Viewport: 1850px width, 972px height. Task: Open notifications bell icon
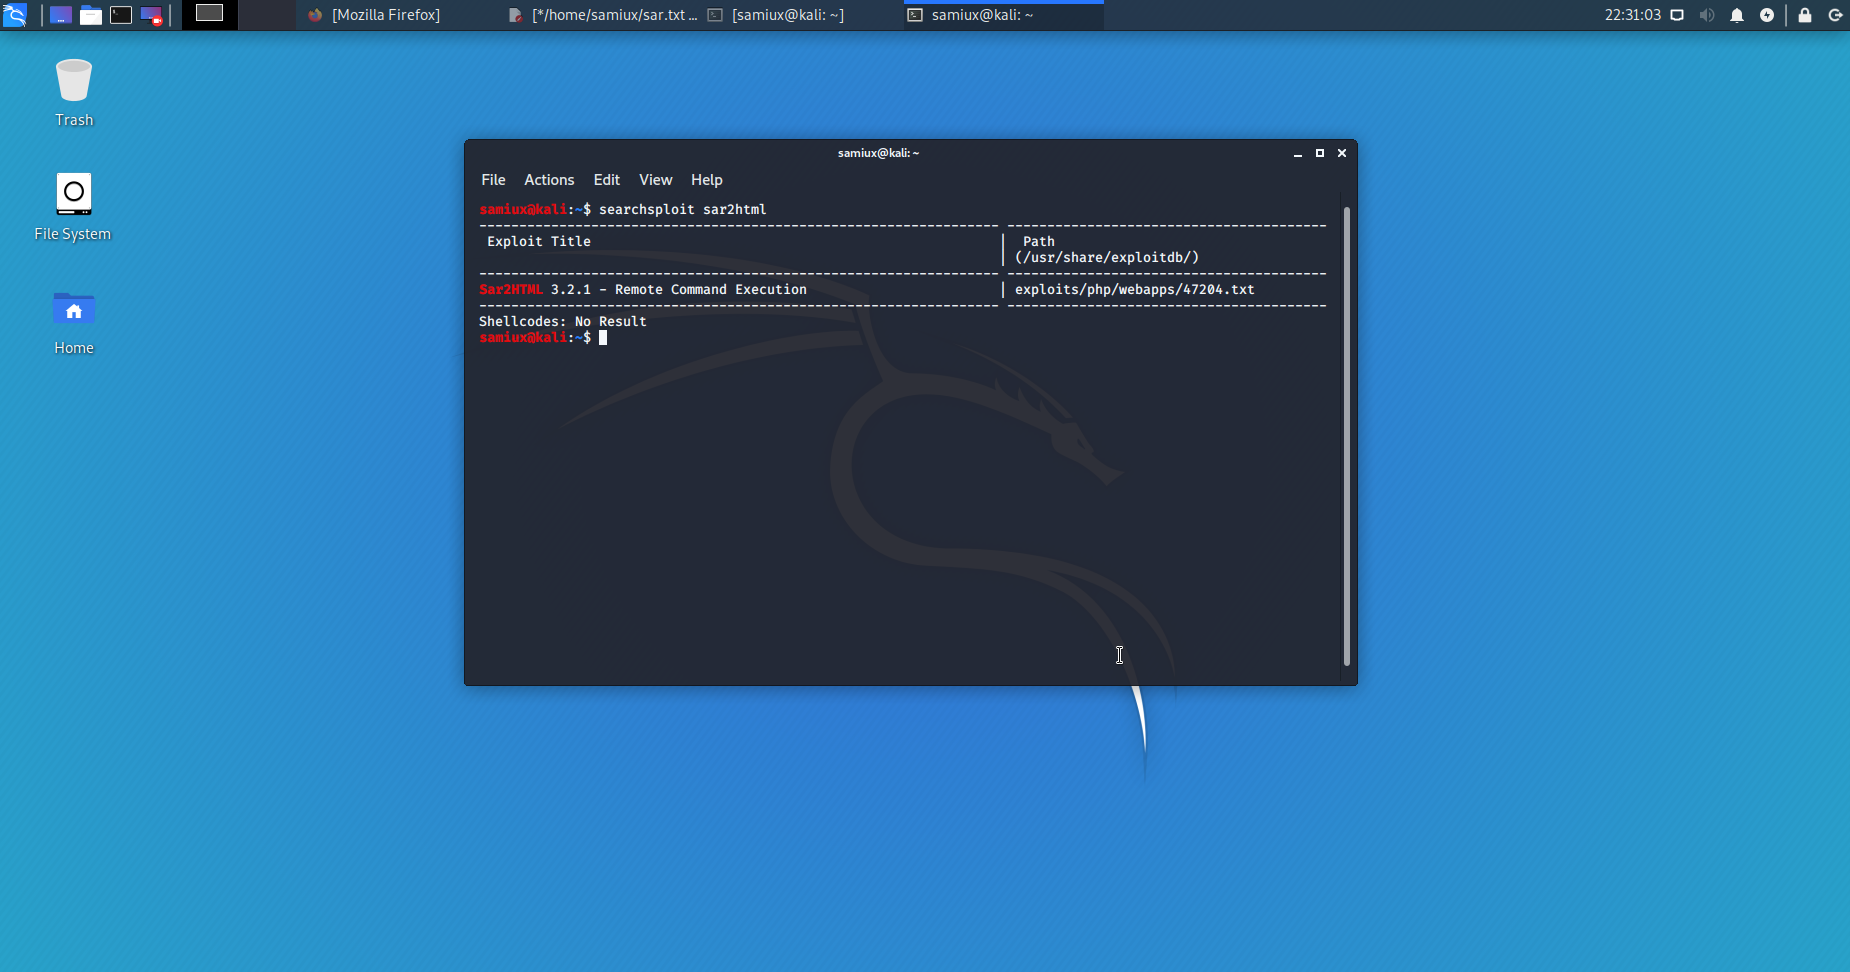(x=1737, y=15)
